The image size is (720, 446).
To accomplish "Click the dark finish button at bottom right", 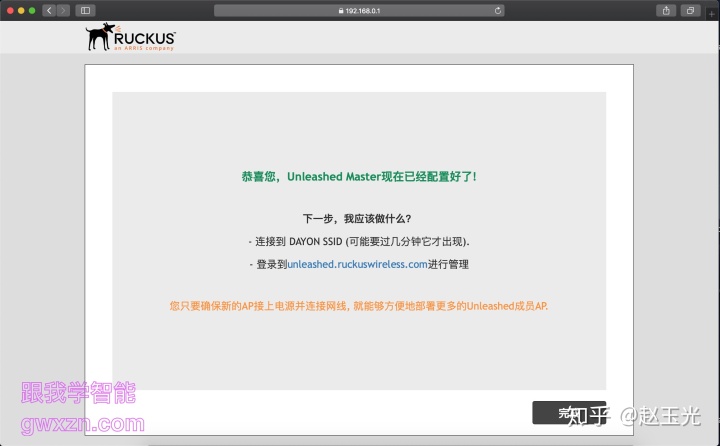I will [569, 412].
